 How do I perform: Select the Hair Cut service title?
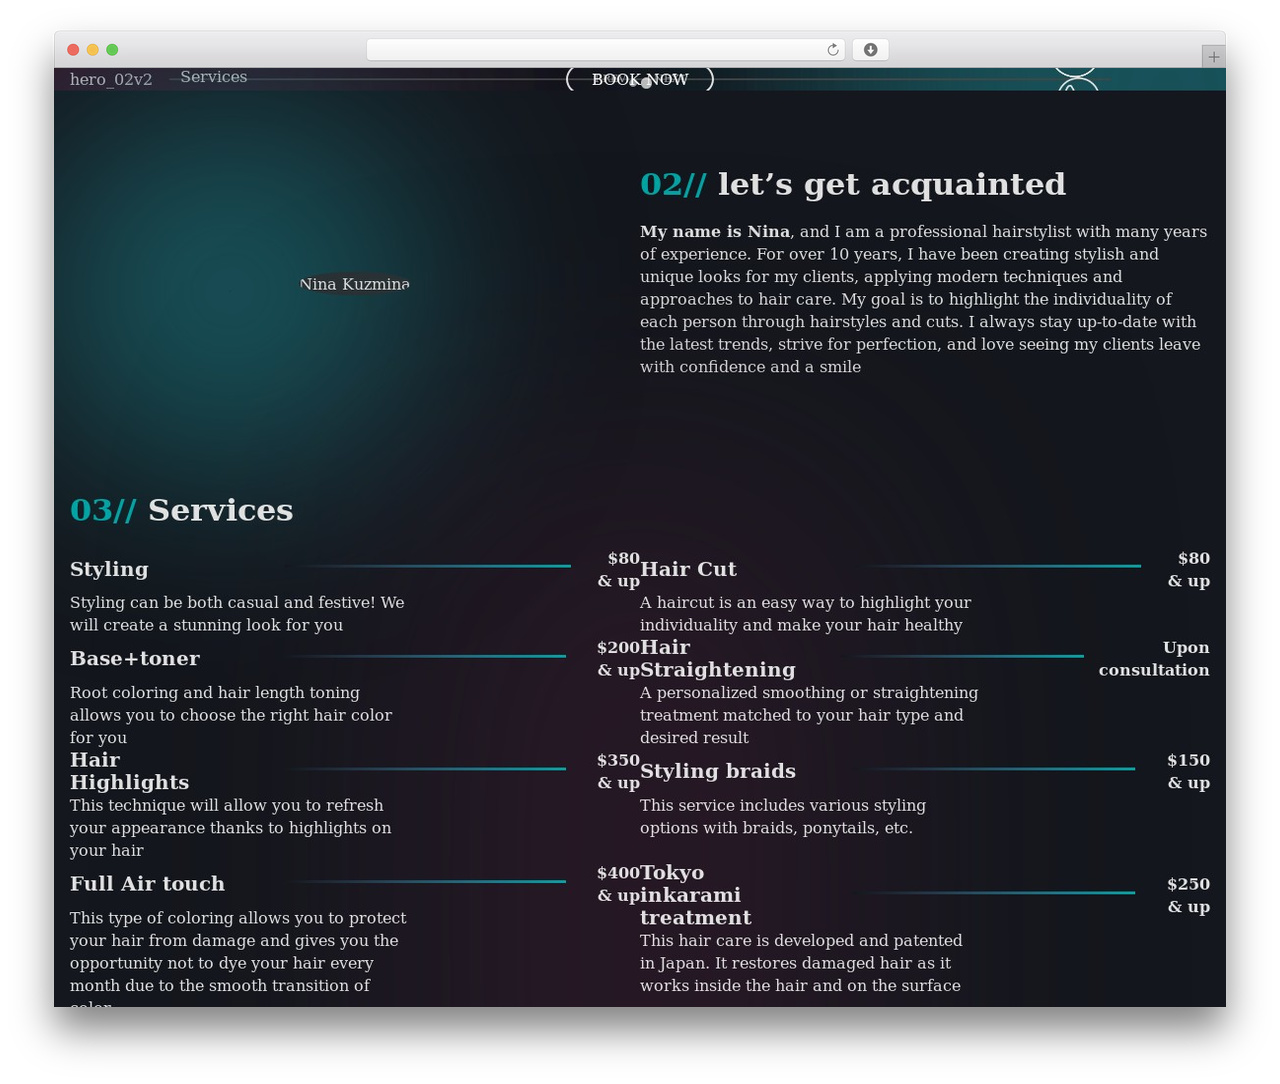(x=688, y=569)
